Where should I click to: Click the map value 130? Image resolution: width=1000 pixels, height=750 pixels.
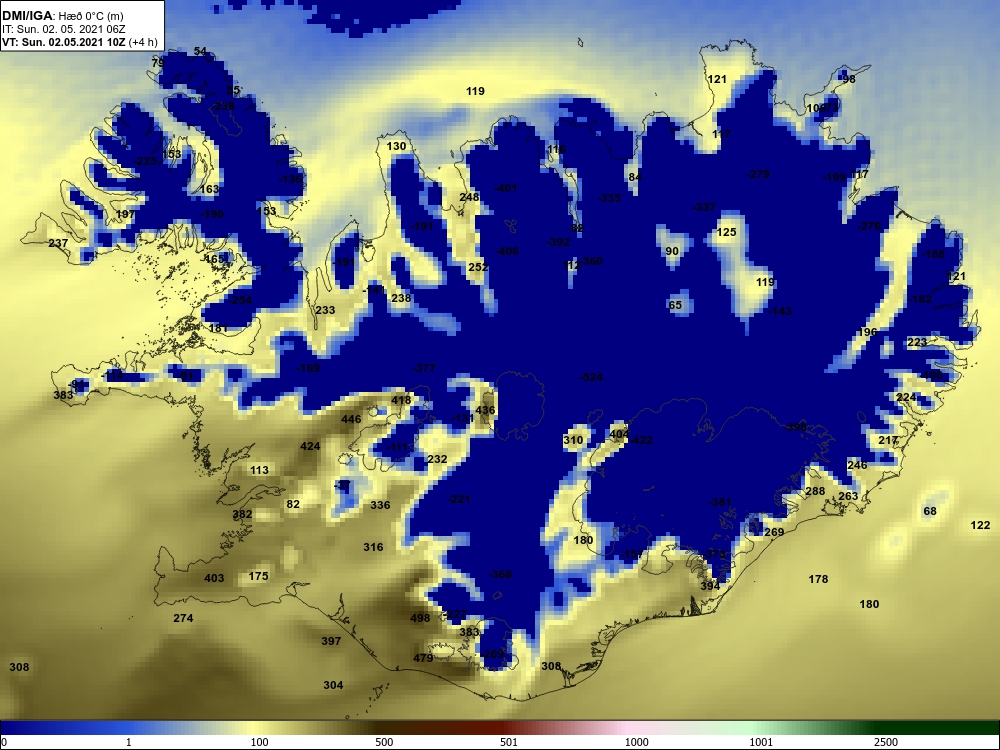(396, 146)
